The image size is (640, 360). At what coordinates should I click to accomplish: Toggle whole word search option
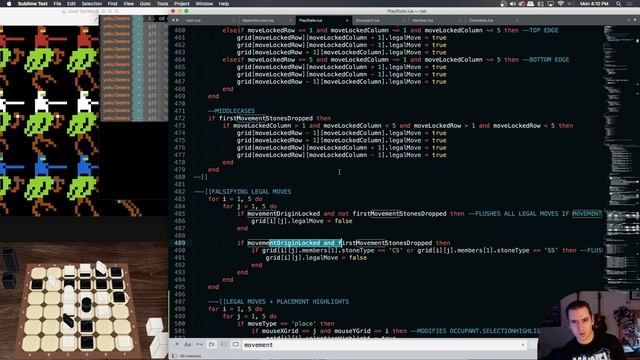tap(200, 345)
